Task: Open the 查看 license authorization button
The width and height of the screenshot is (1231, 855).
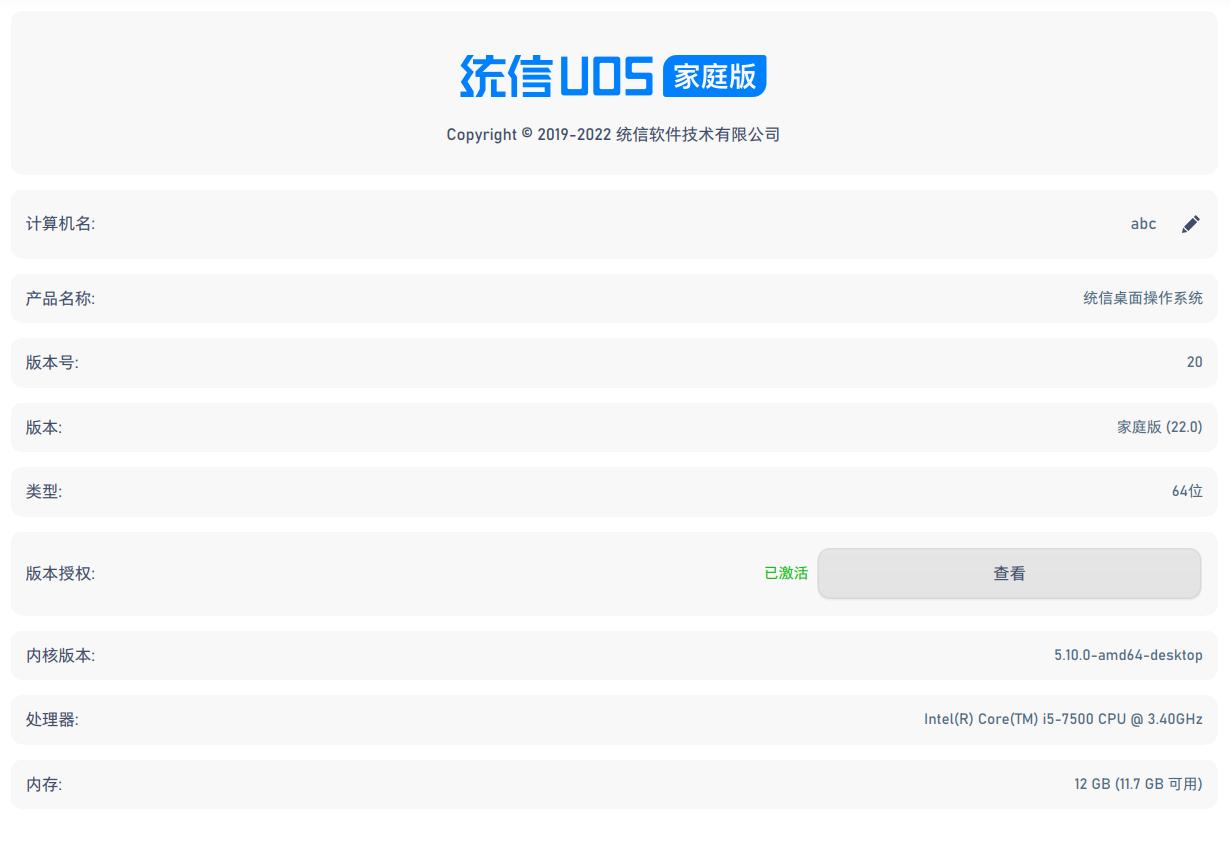Action: pos(1009,574)
